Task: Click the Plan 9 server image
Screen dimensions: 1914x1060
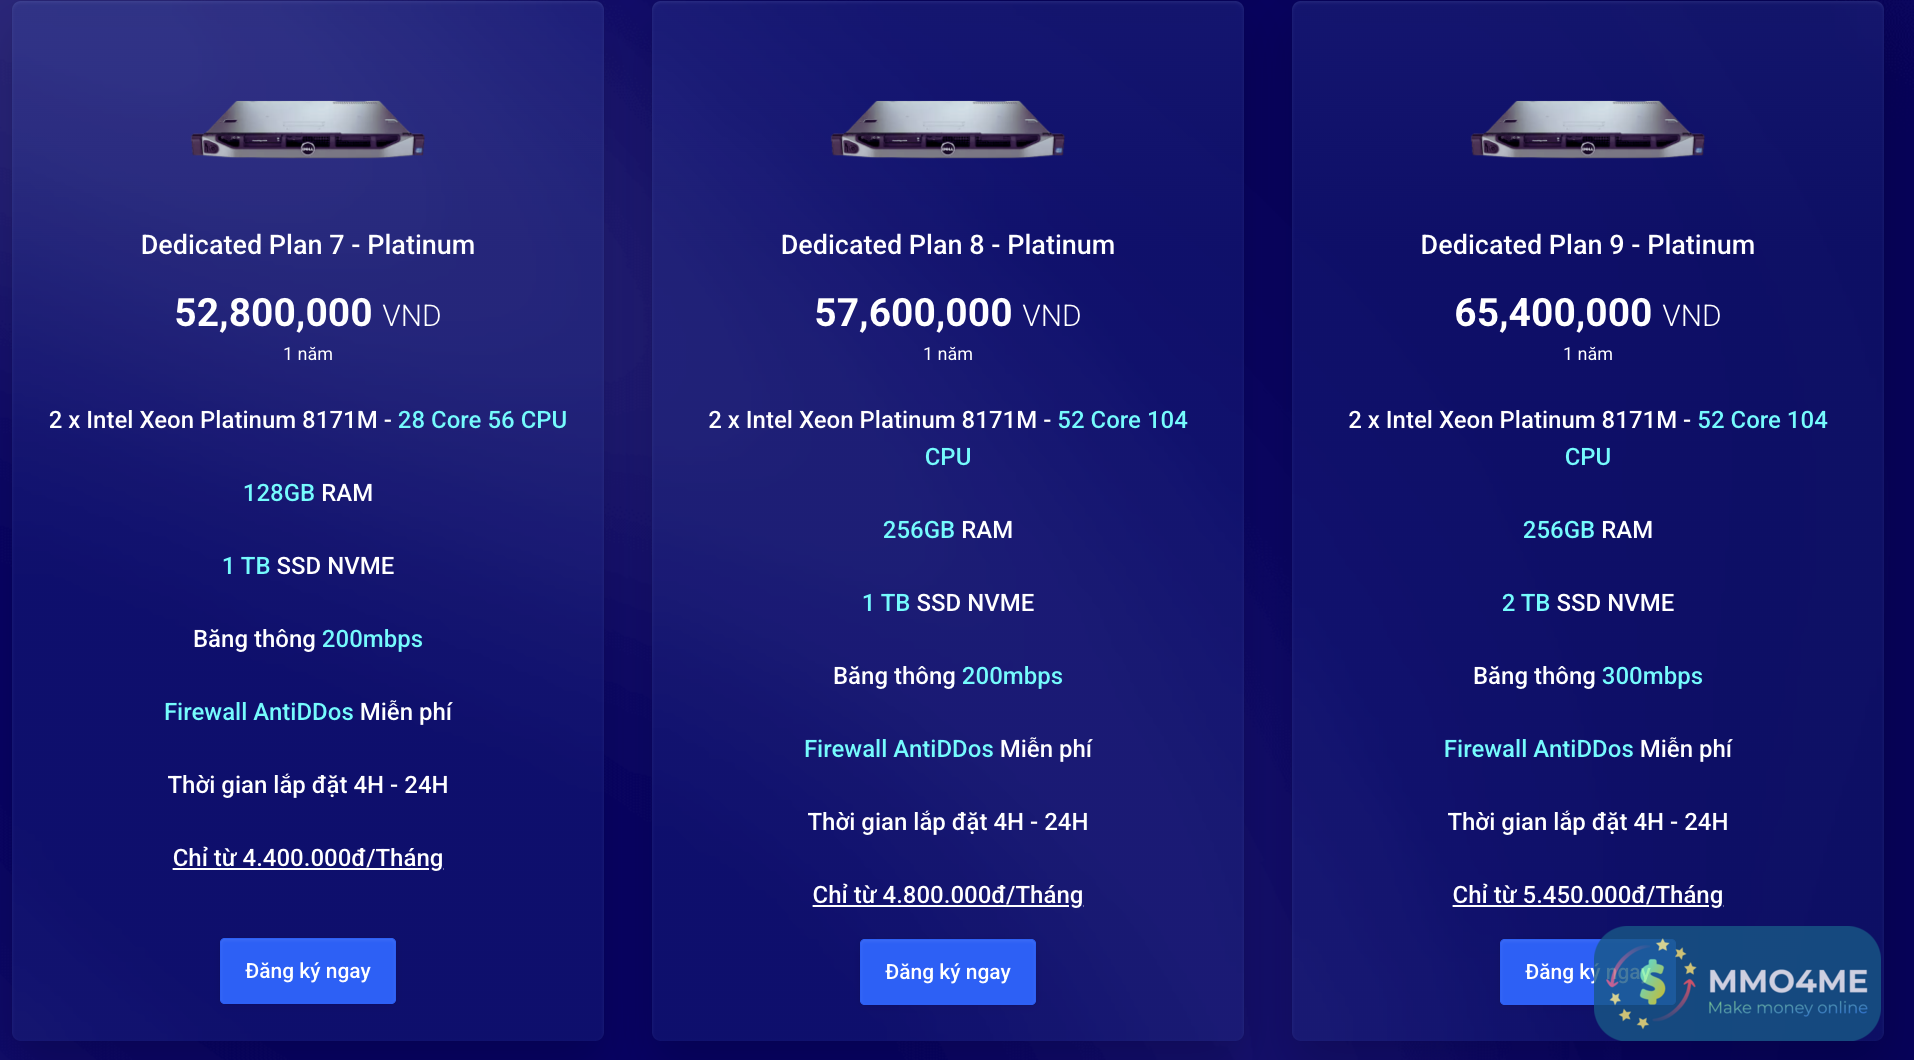Action: 1587,130
